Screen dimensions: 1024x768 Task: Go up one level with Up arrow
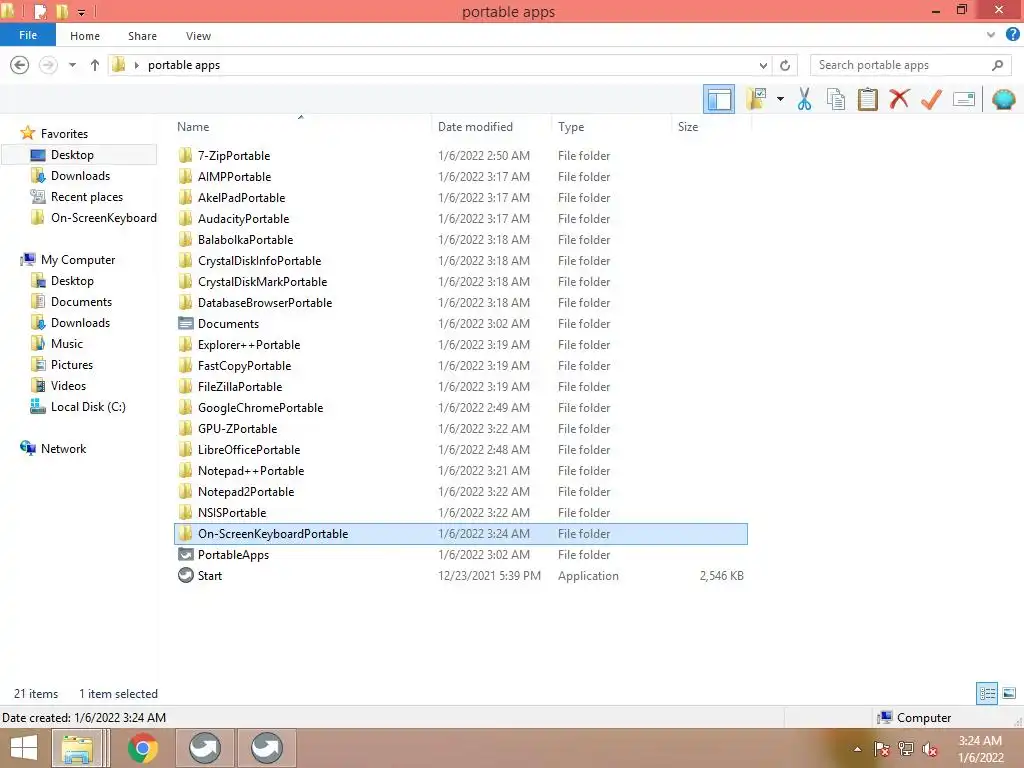(95, 65)
